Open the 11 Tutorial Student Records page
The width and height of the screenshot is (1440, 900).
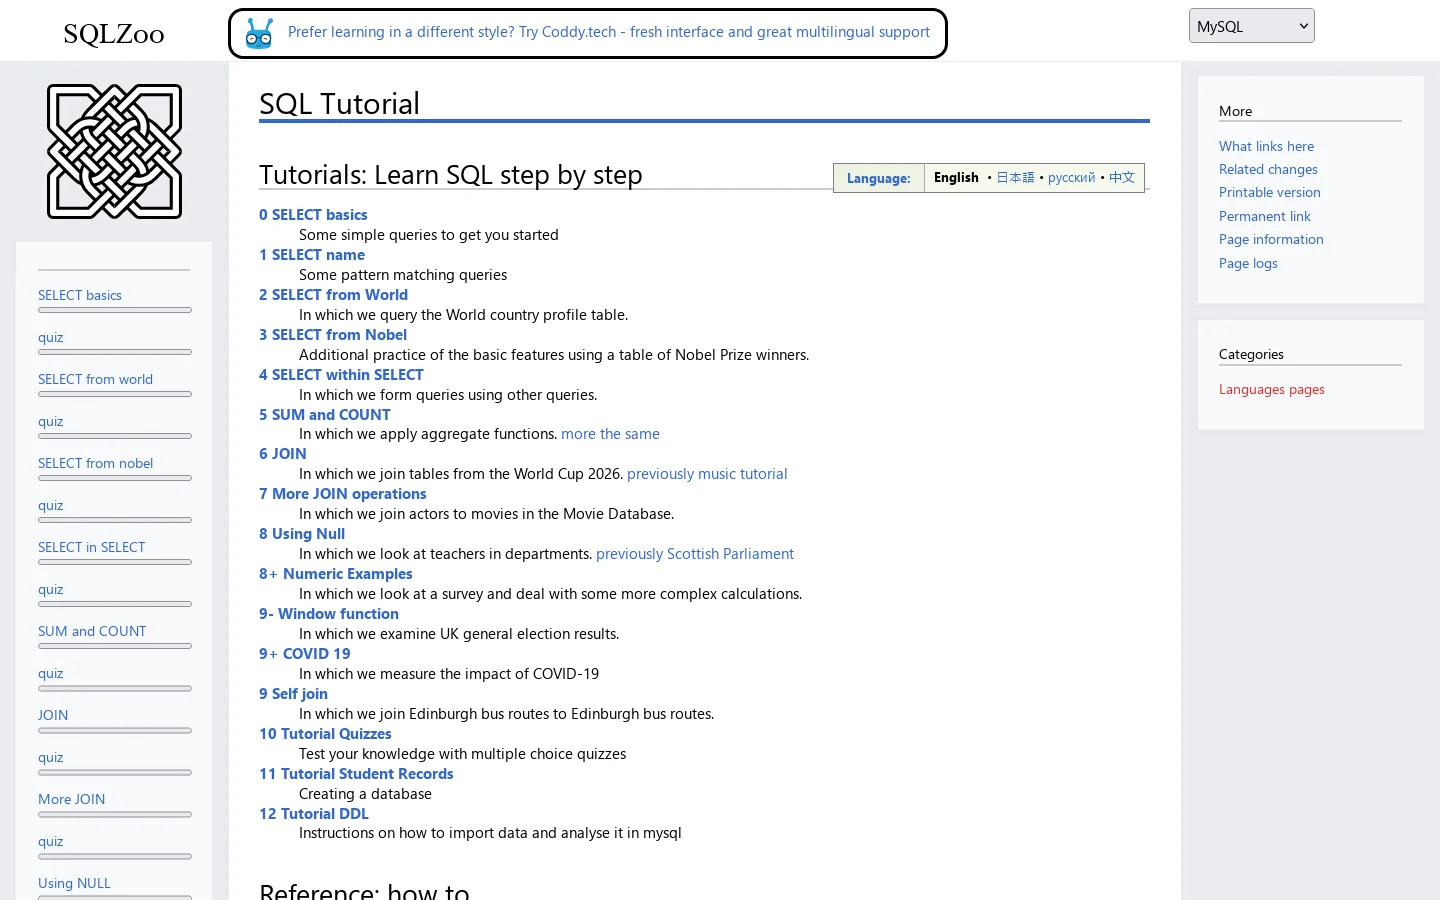356,774
